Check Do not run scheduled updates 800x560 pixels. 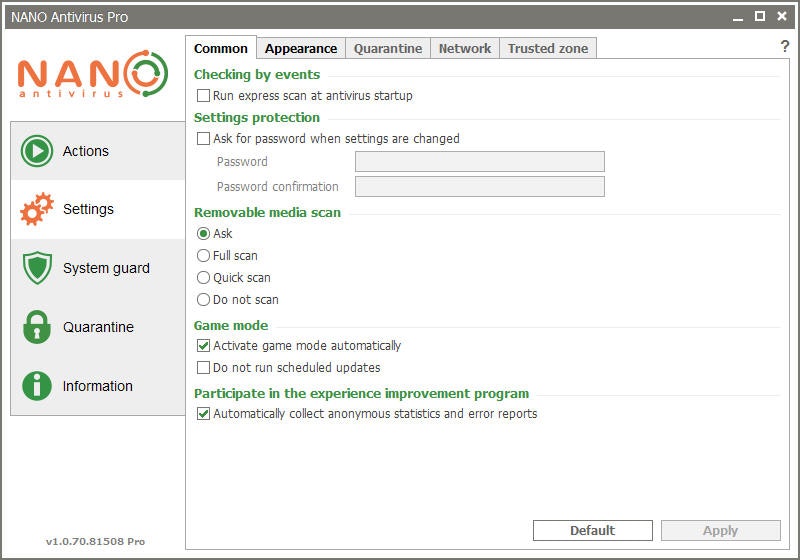click(x=203, y=367)
